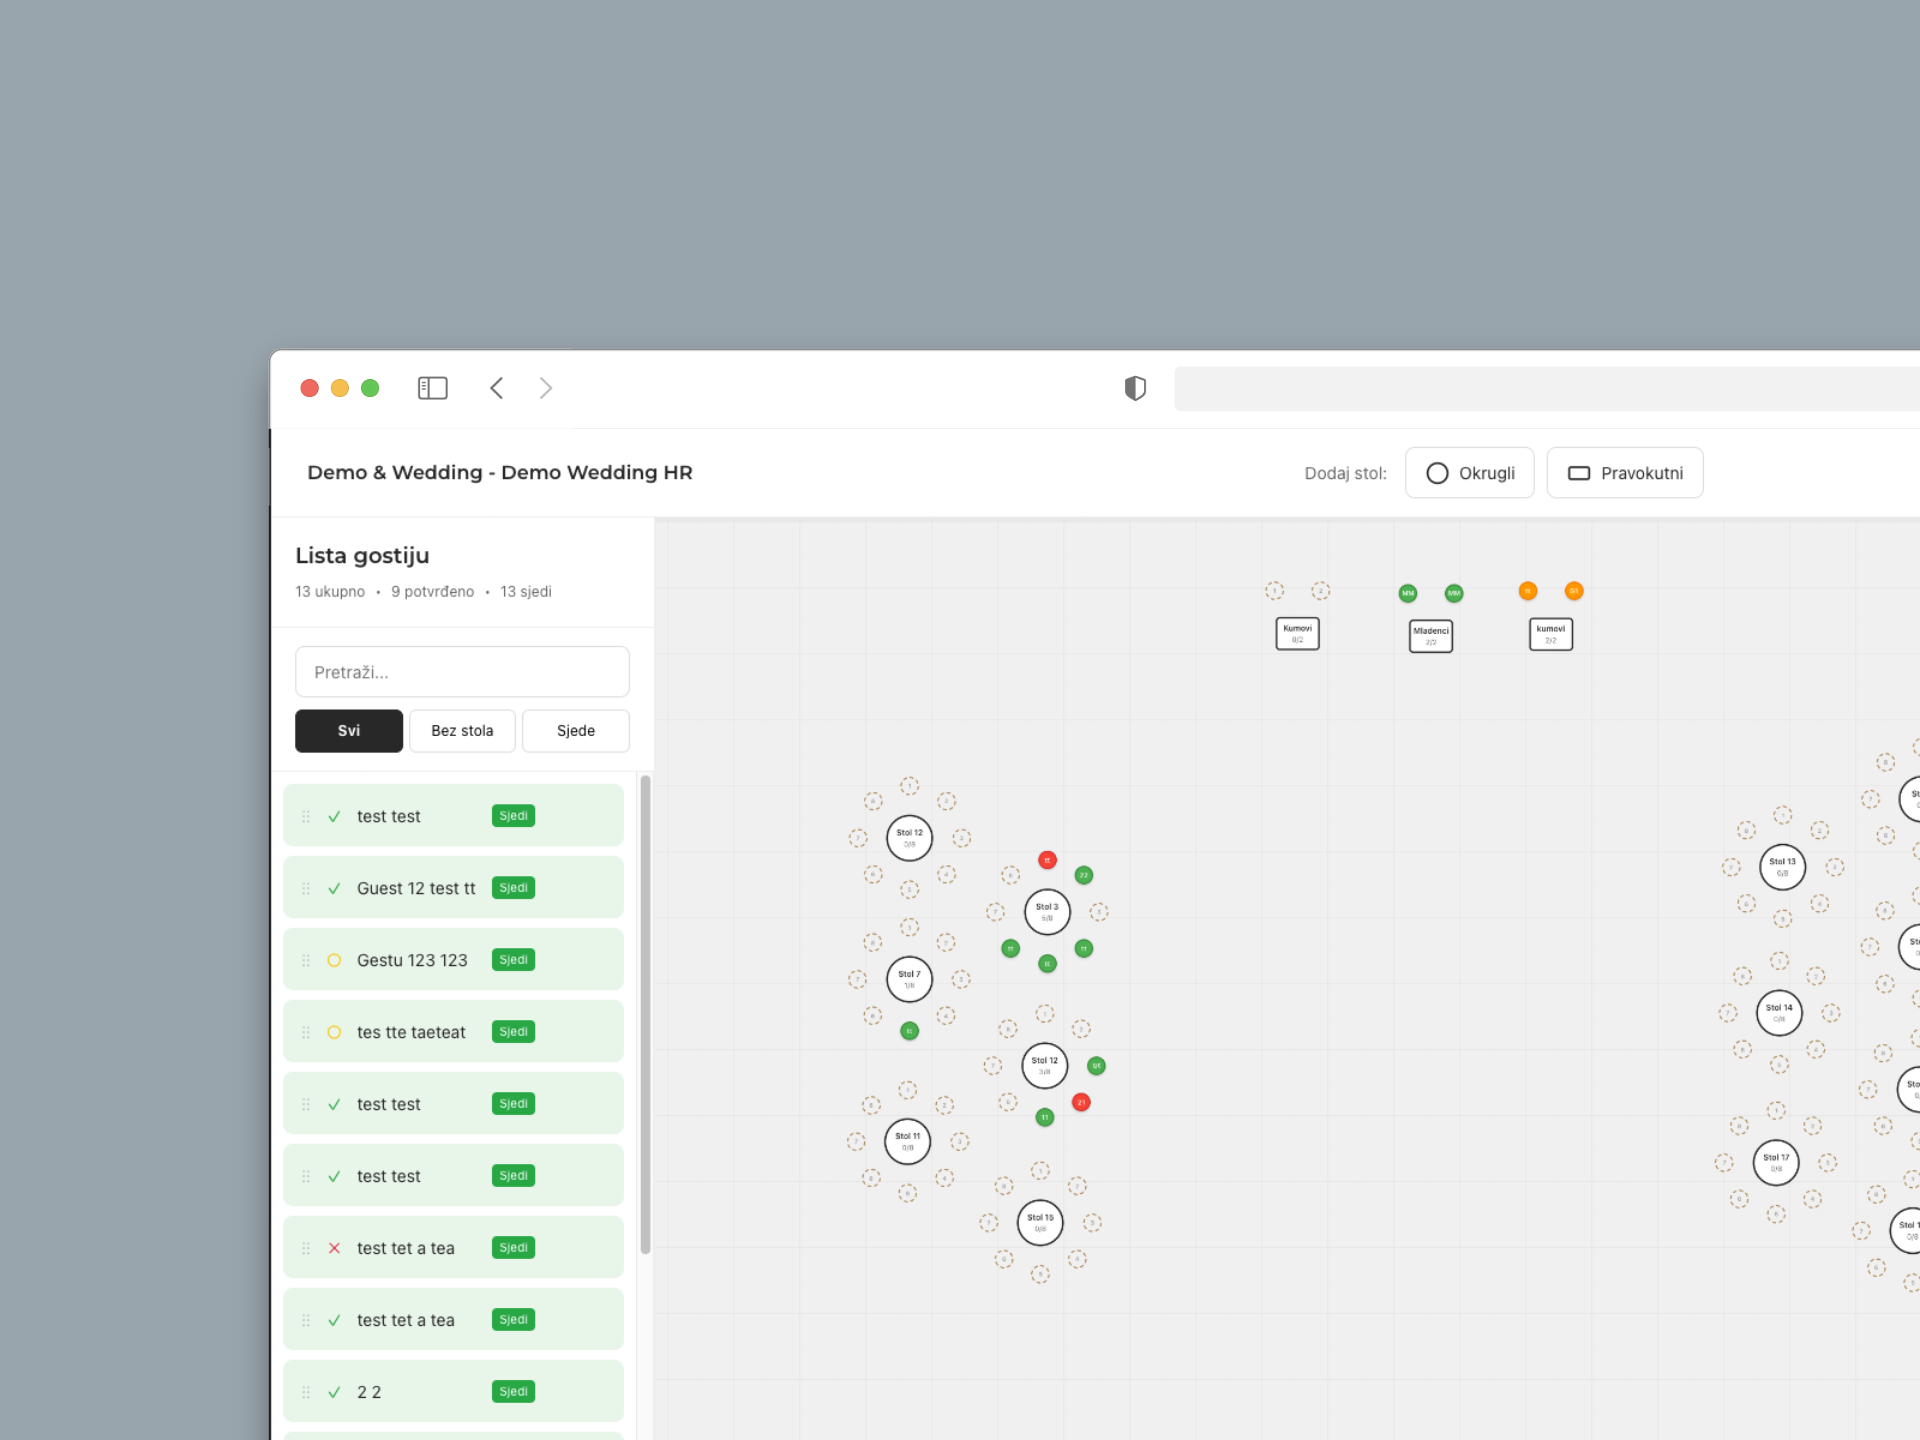Select rectangular table kumovi 2/2

pyautogui.click(x=1551, y=634)
